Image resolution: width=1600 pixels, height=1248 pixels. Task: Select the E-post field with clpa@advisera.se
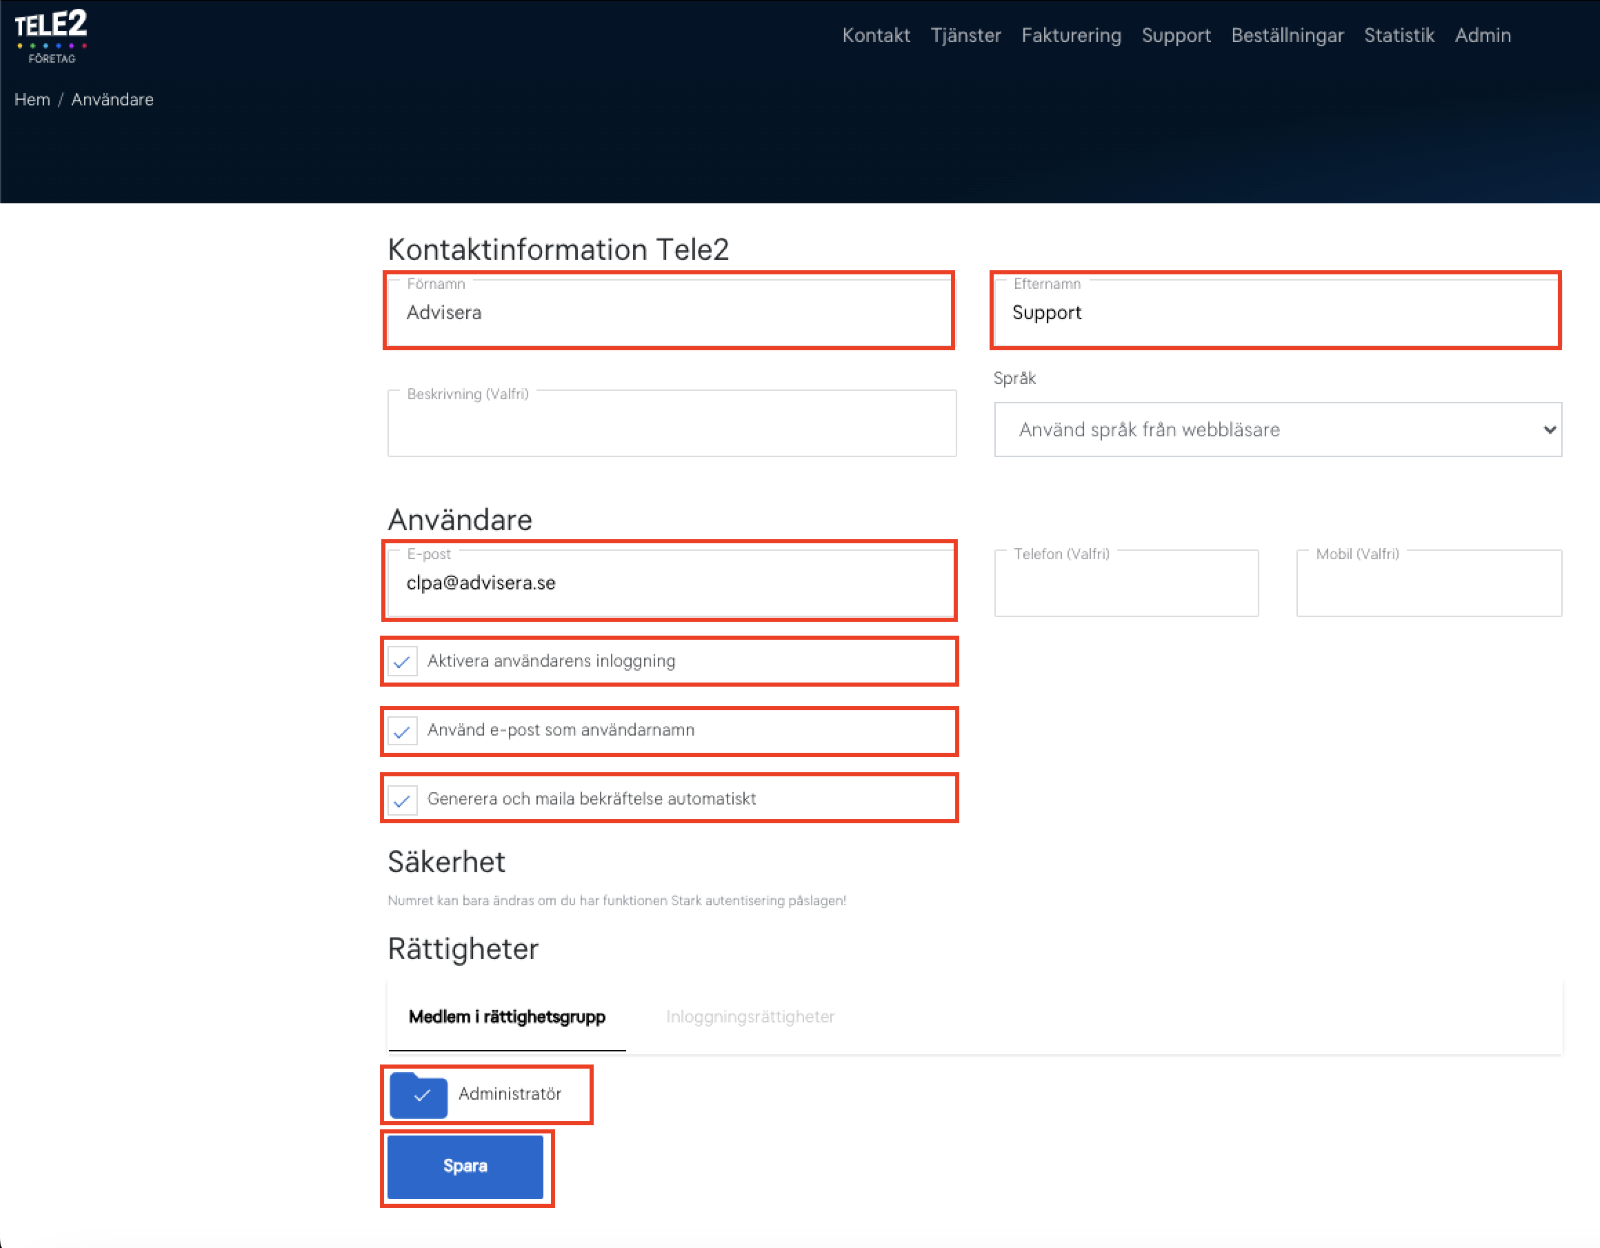click(x=668, y=583)
